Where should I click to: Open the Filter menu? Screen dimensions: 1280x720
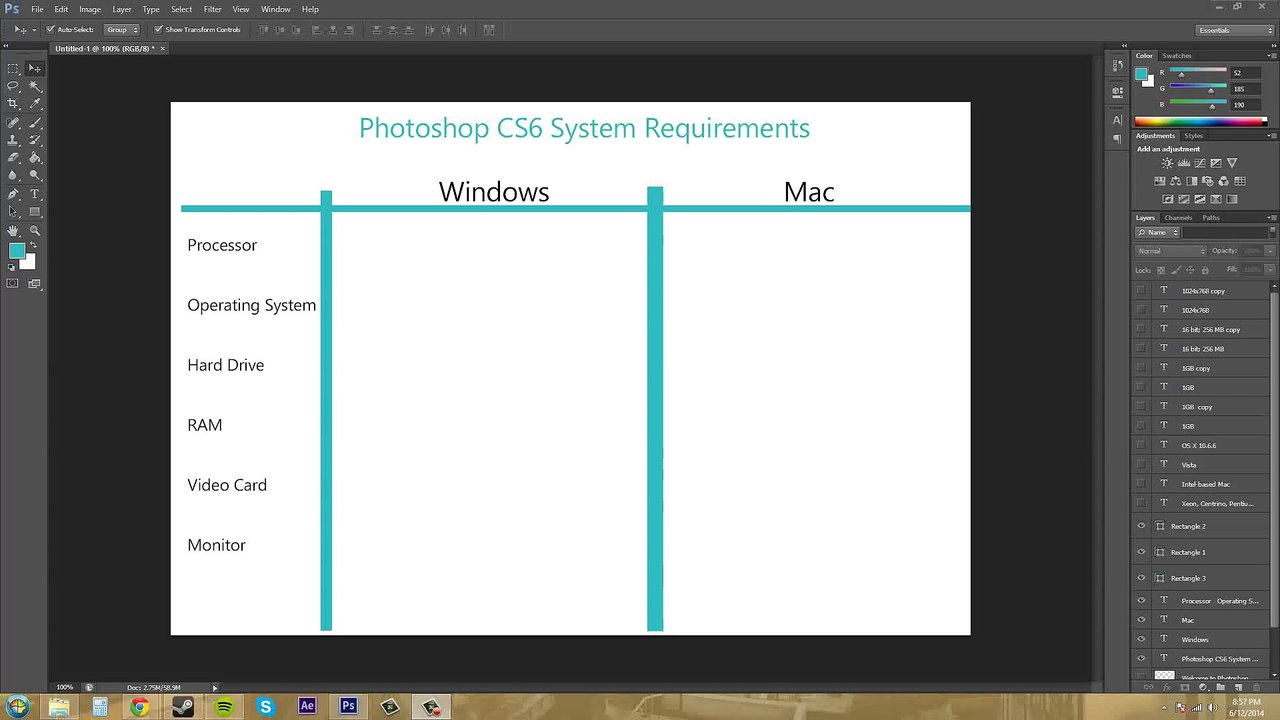[212, 9]
